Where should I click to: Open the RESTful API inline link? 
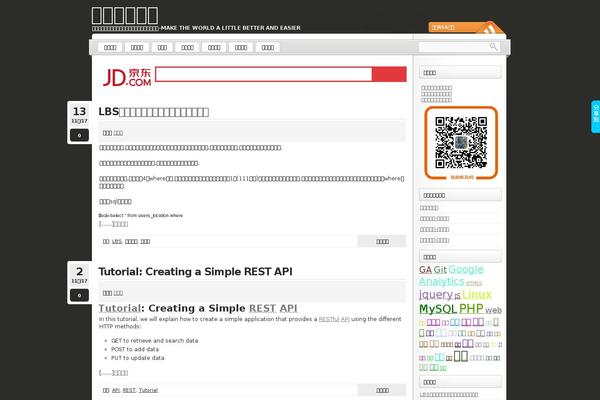tap(334, 319)
